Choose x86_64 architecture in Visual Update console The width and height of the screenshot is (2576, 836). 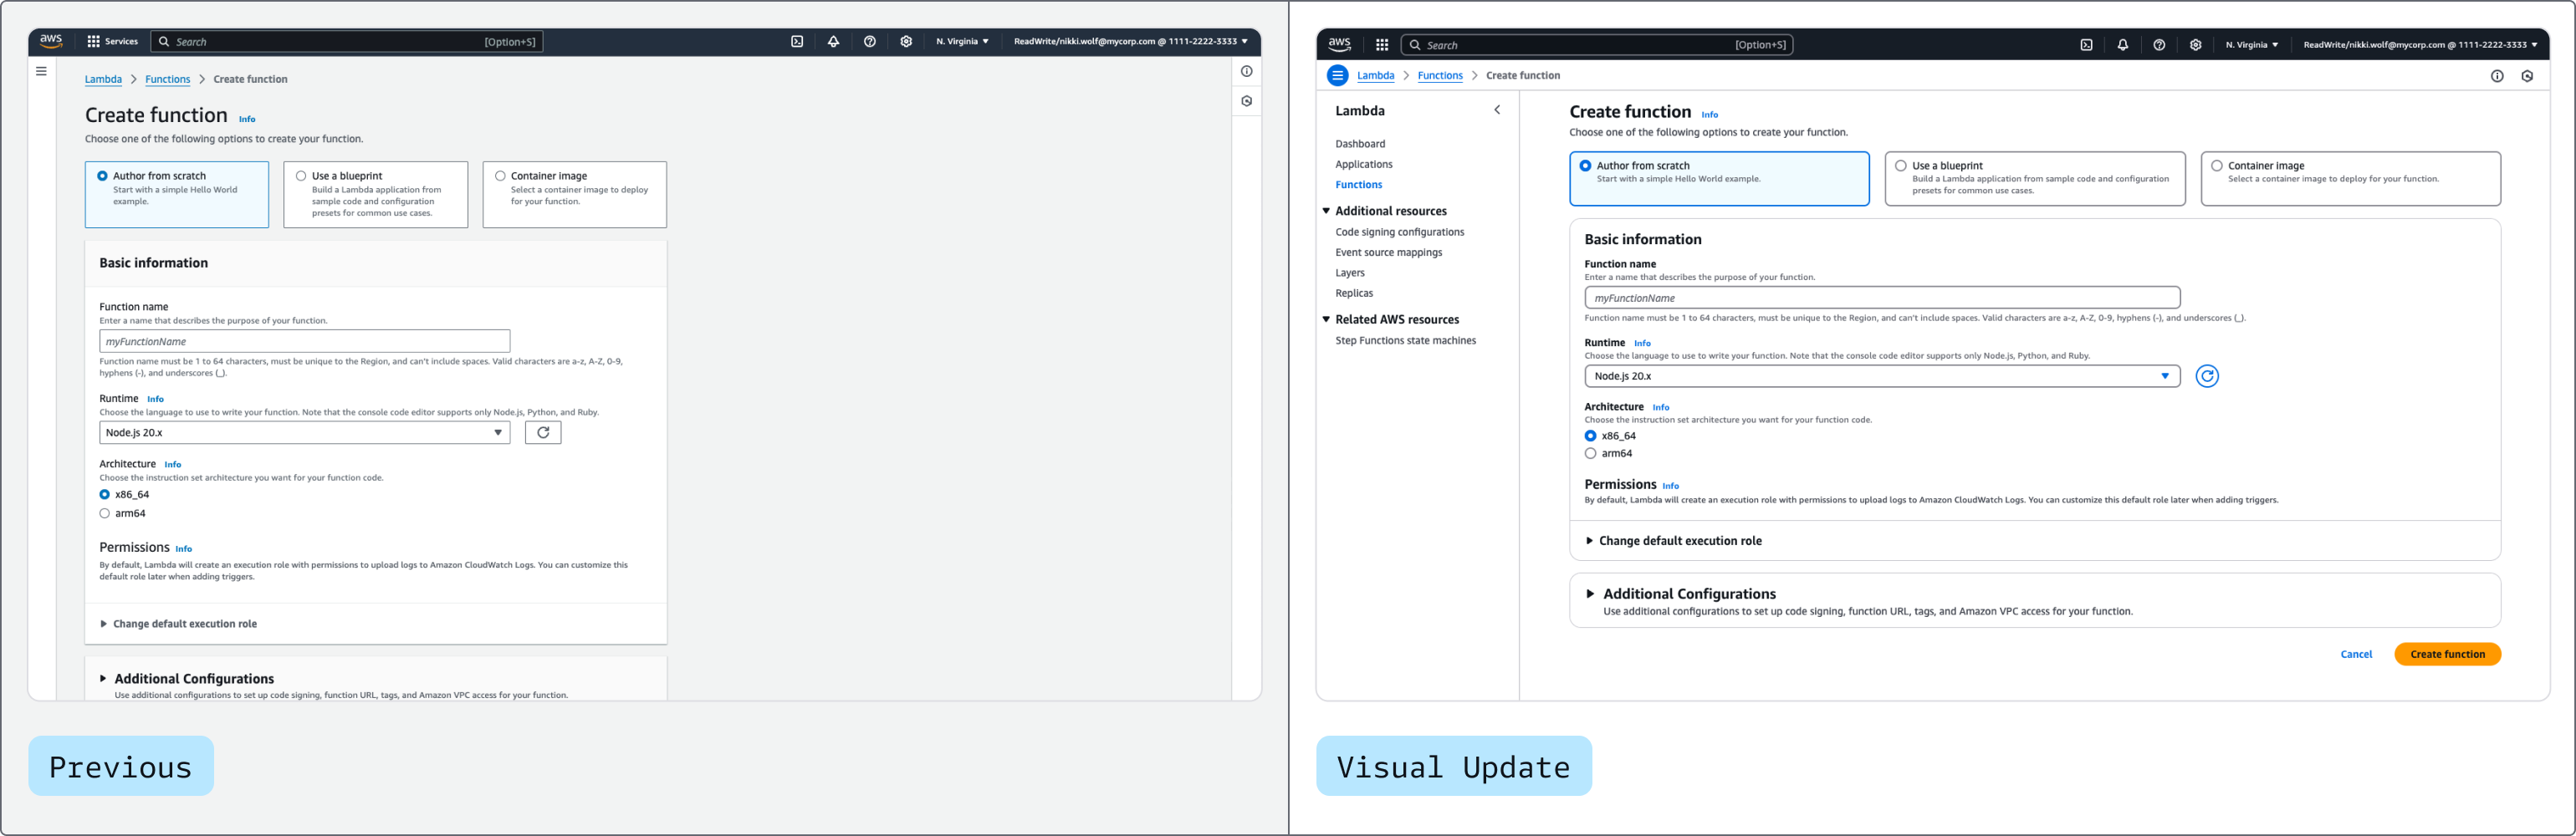(1590, 436)
